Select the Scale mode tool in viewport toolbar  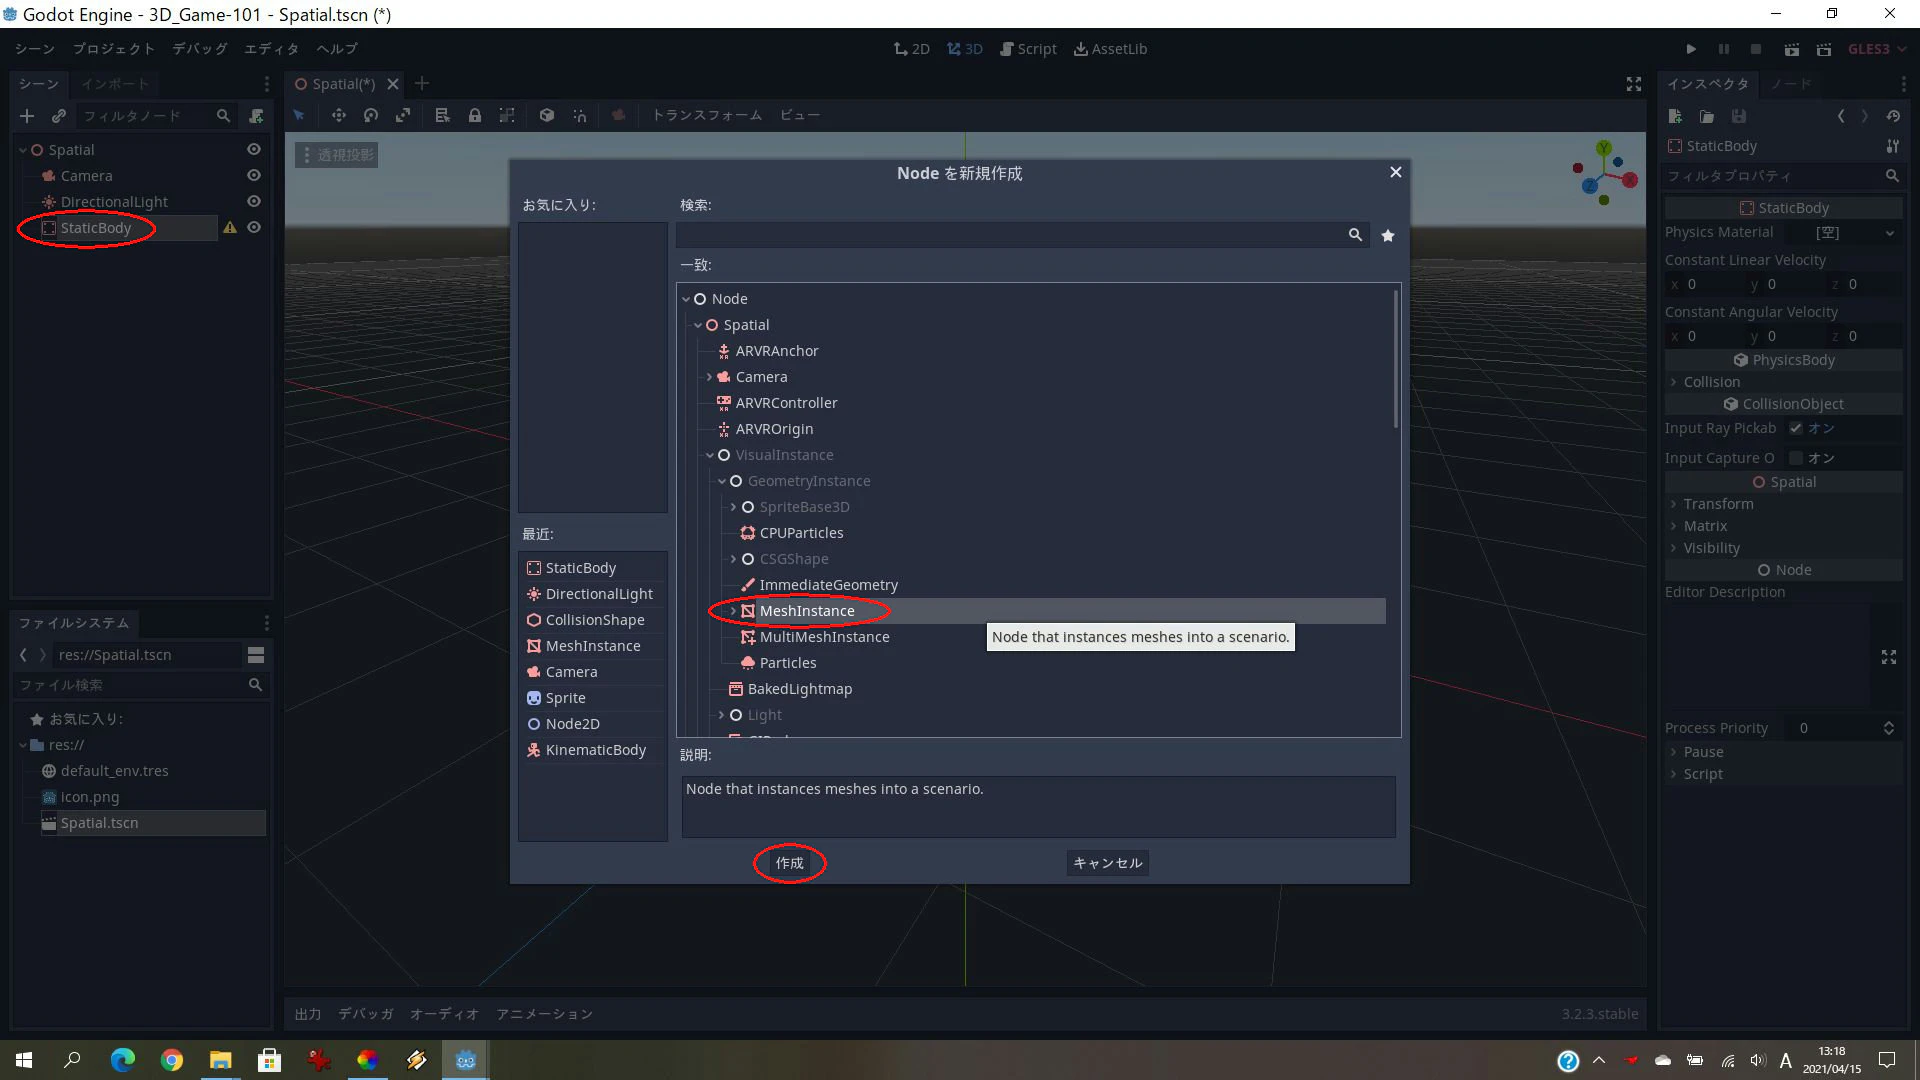pos(403,115)
